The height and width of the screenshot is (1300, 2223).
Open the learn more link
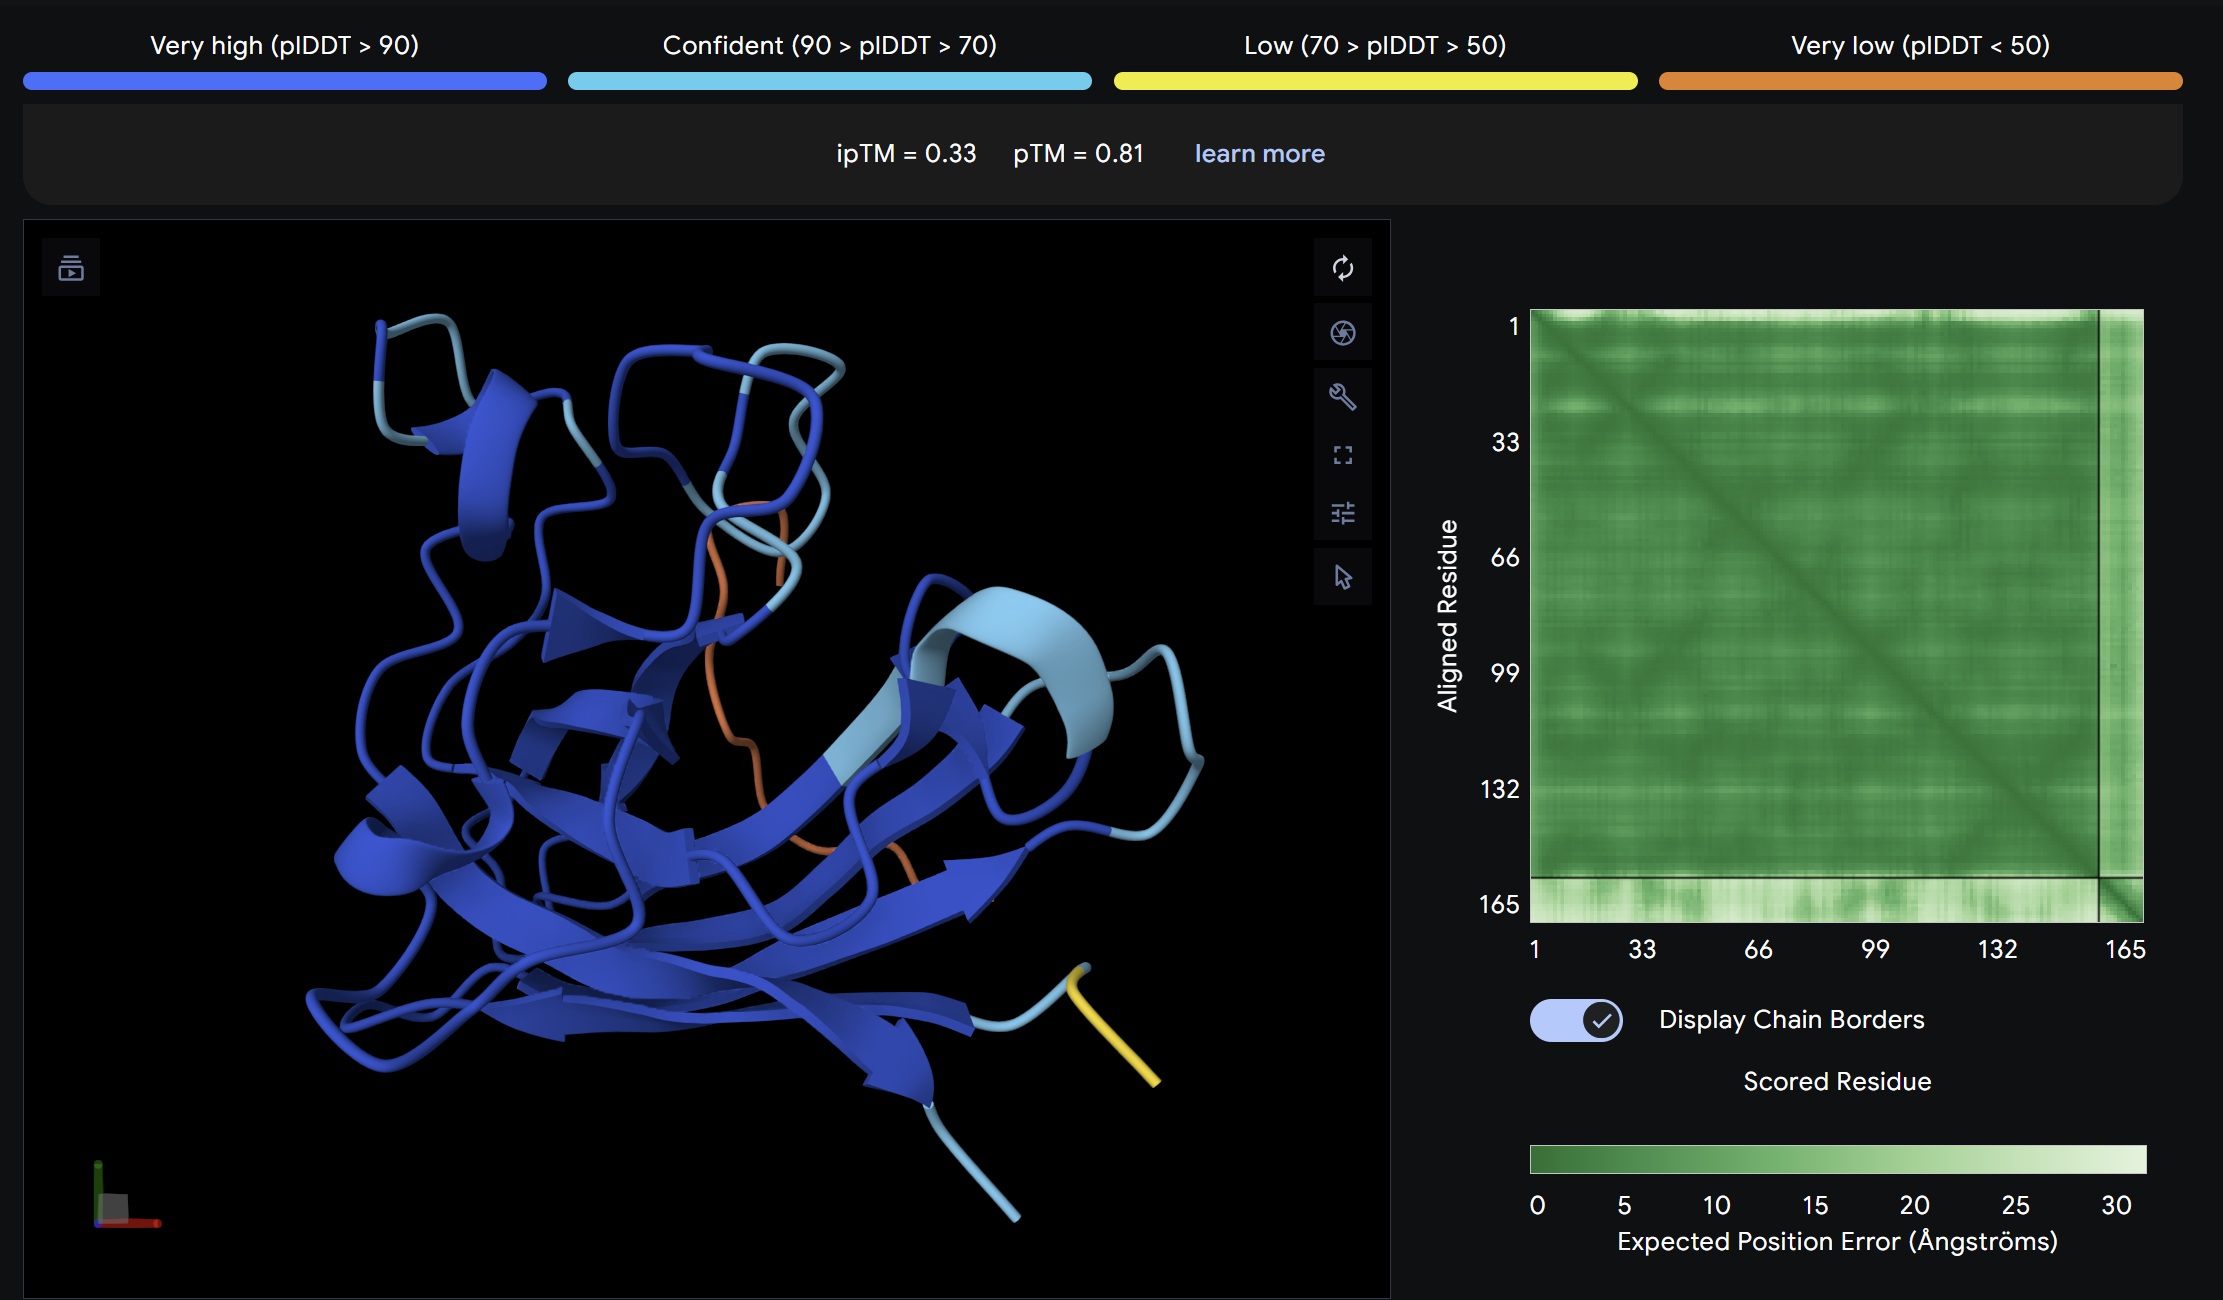click(x=1259, y=153)
